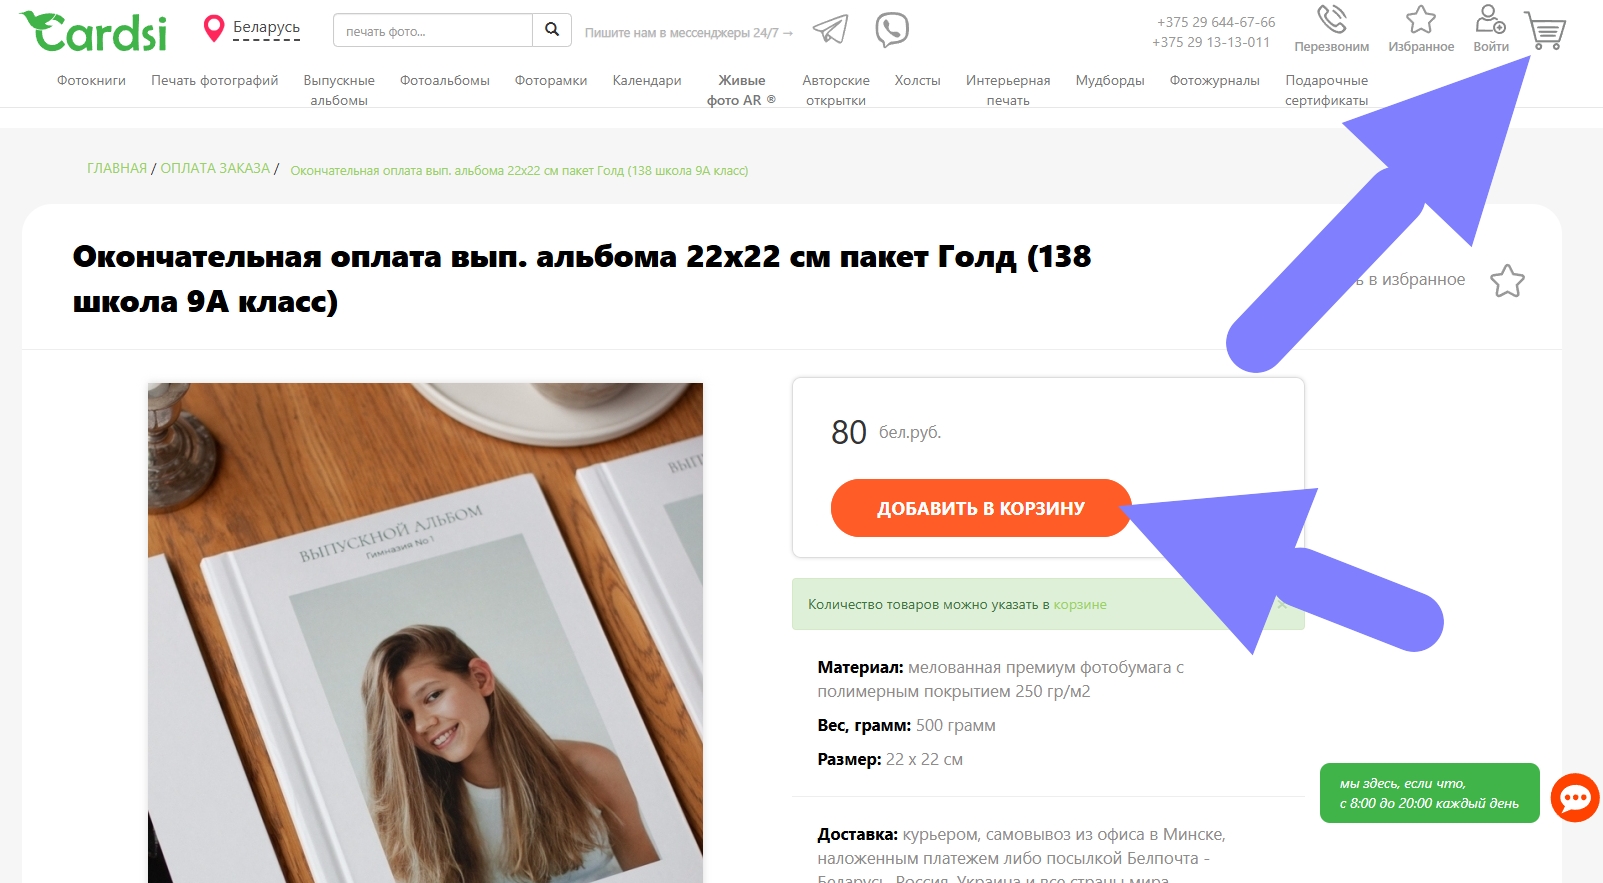The image size is (1603, 883).
Task: Toggle the add-to-favorites star on the product
Action: (1507, 281)
